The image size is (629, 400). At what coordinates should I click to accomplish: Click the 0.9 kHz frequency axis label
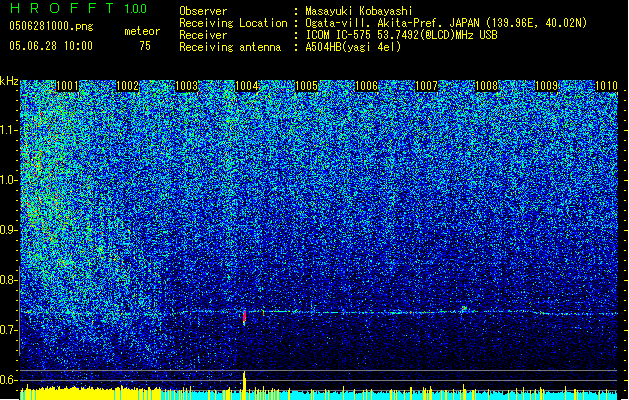coord(8,230)
